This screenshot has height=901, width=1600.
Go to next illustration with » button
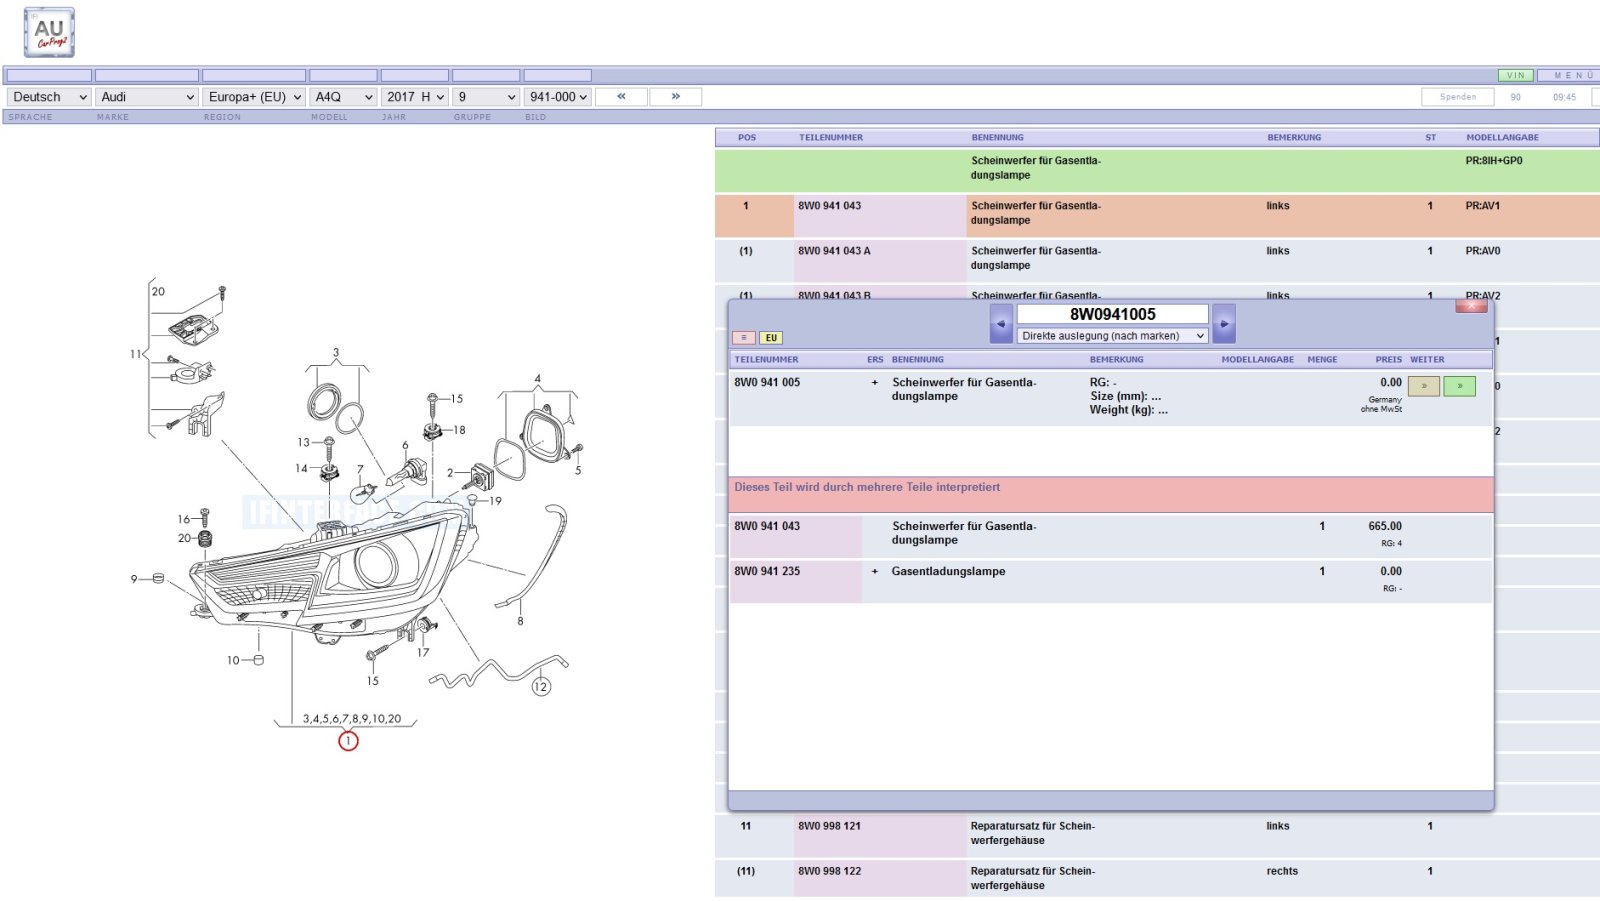676,97
